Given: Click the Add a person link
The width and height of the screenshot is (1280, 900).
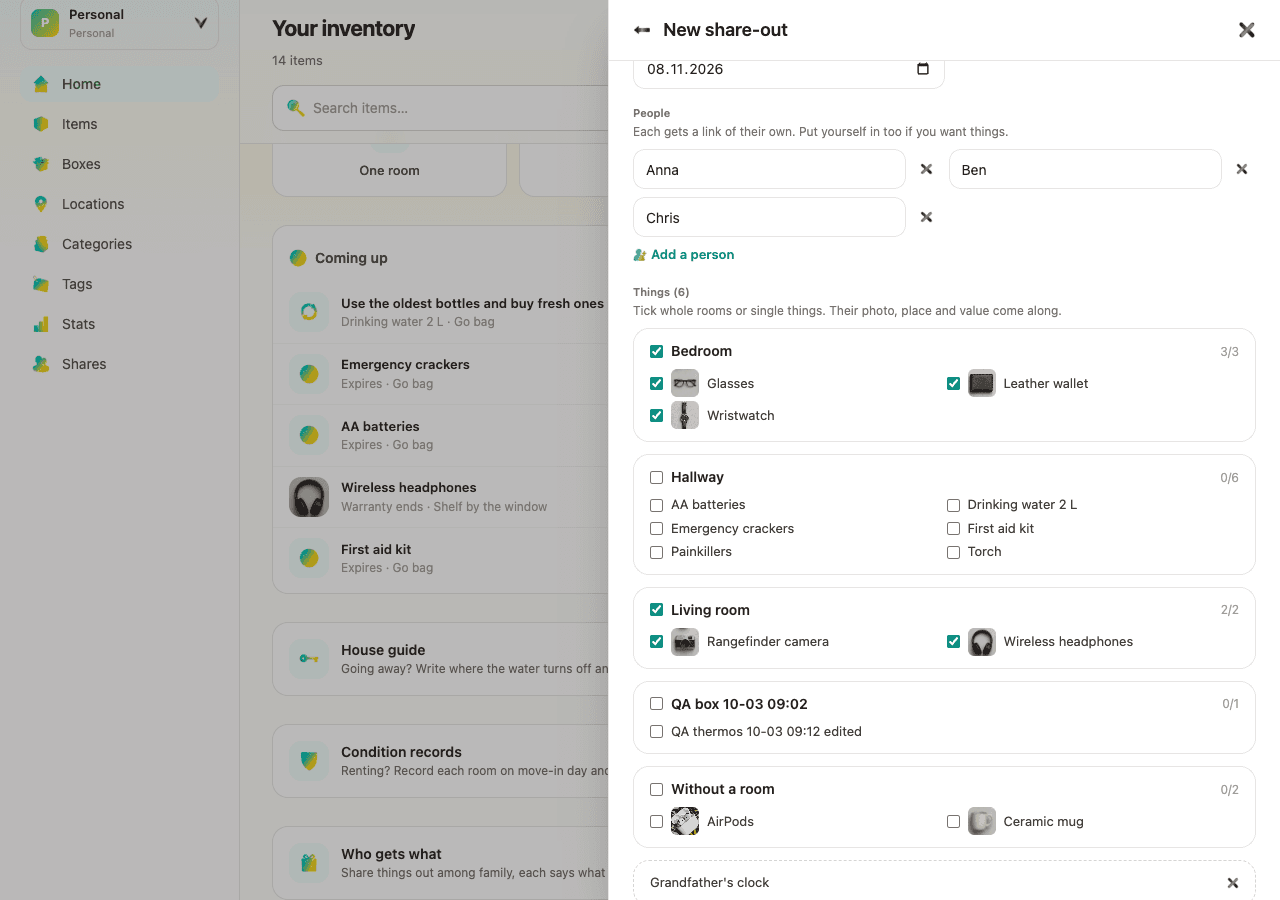Looking at the screenshot, I should pos(684,255).
